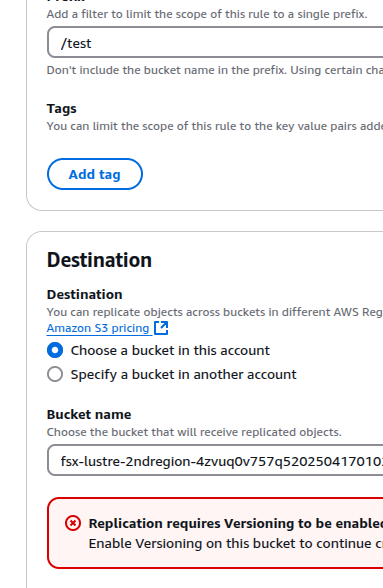Click the Add tag button
The height and width of the screenshot is (588, 383).
(95, 174)
